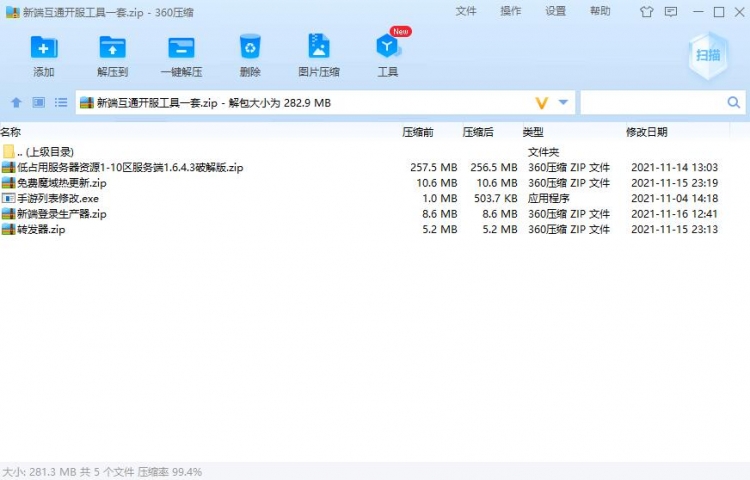Image resolution: width=750 pixels, height=480 pixels.
Task: Go up one level with the up arrow
Action: (16, 102)
